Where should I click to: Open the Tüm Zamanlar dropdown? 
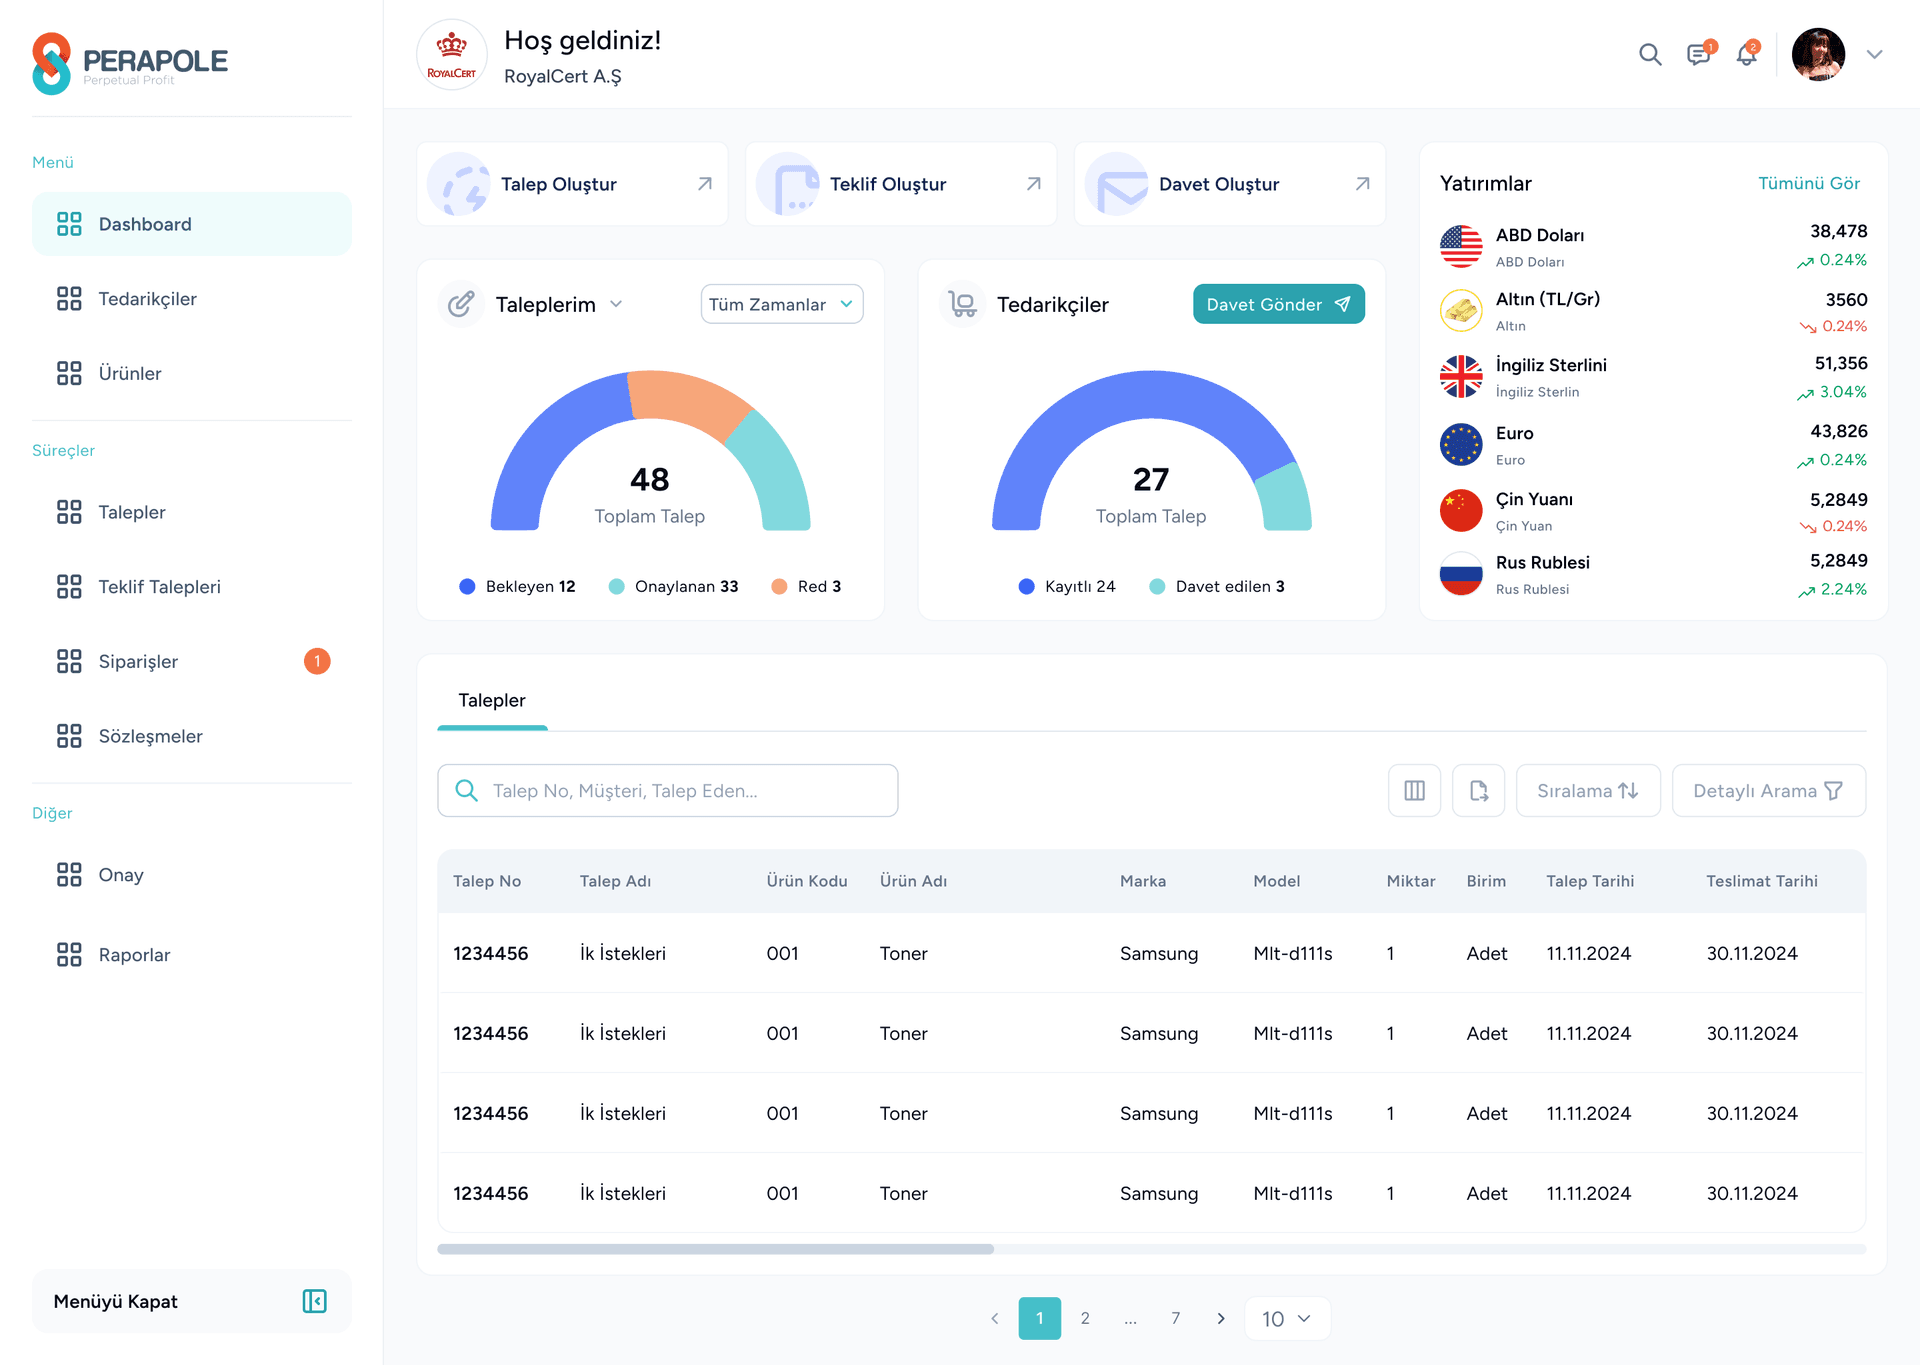(x=782, y=304)
